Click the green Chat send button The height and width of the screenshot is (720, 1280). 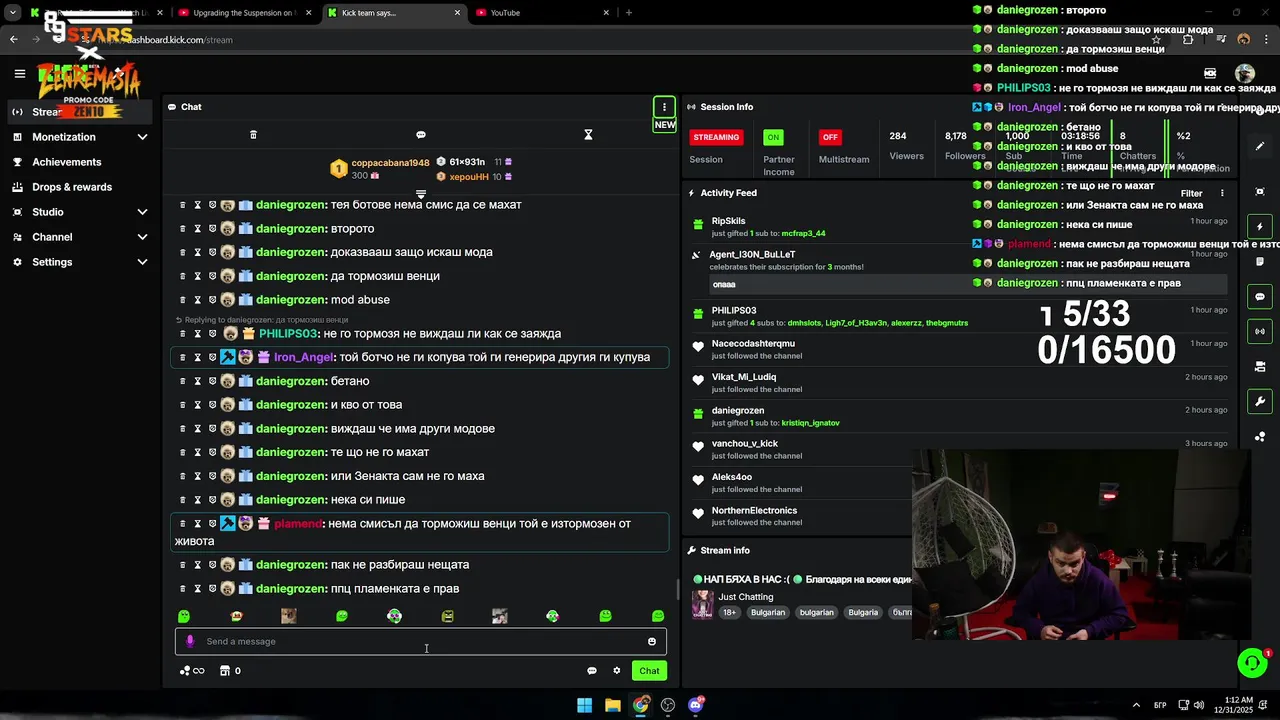click(x=650, y=671)
